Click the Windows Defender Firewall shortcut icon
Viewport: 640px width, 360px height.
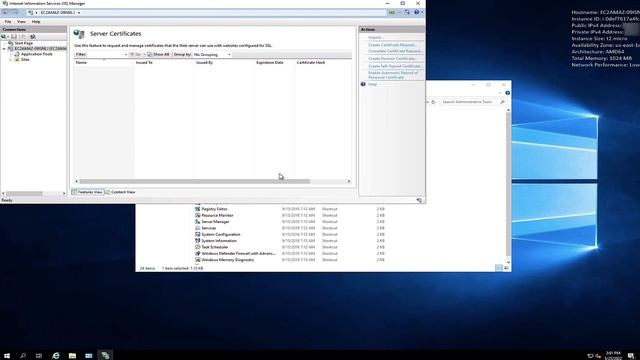point(198,253)
